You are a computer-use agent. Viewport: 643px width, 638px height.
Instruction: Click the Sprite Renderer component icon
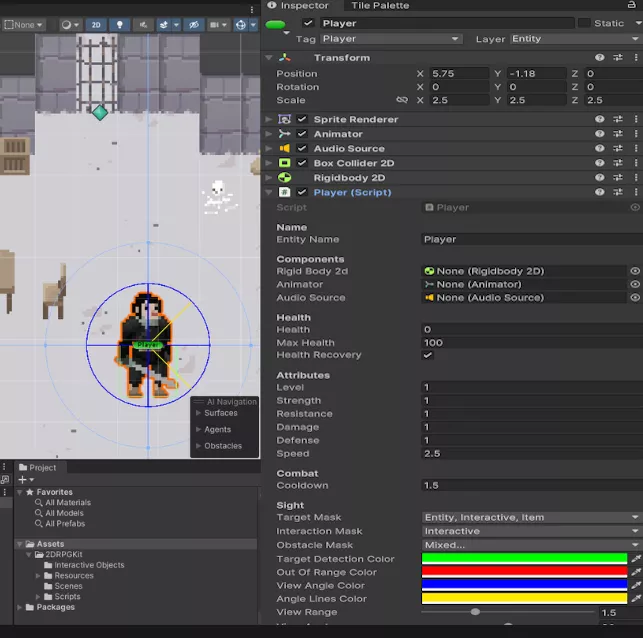[x=285, y=119]
